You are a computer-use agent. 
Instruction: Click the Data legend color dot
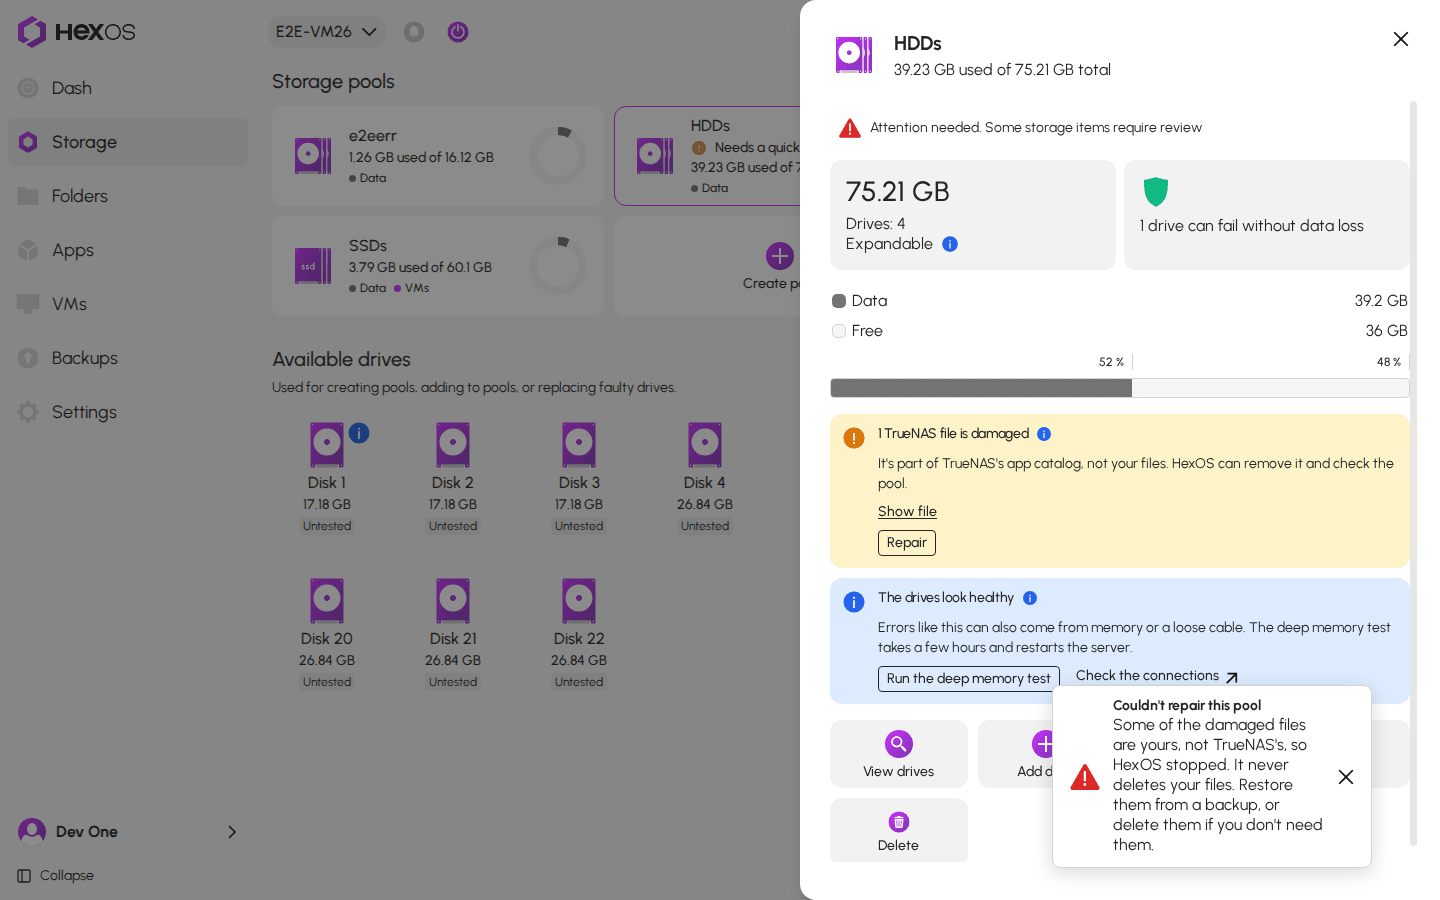(839, 301)
